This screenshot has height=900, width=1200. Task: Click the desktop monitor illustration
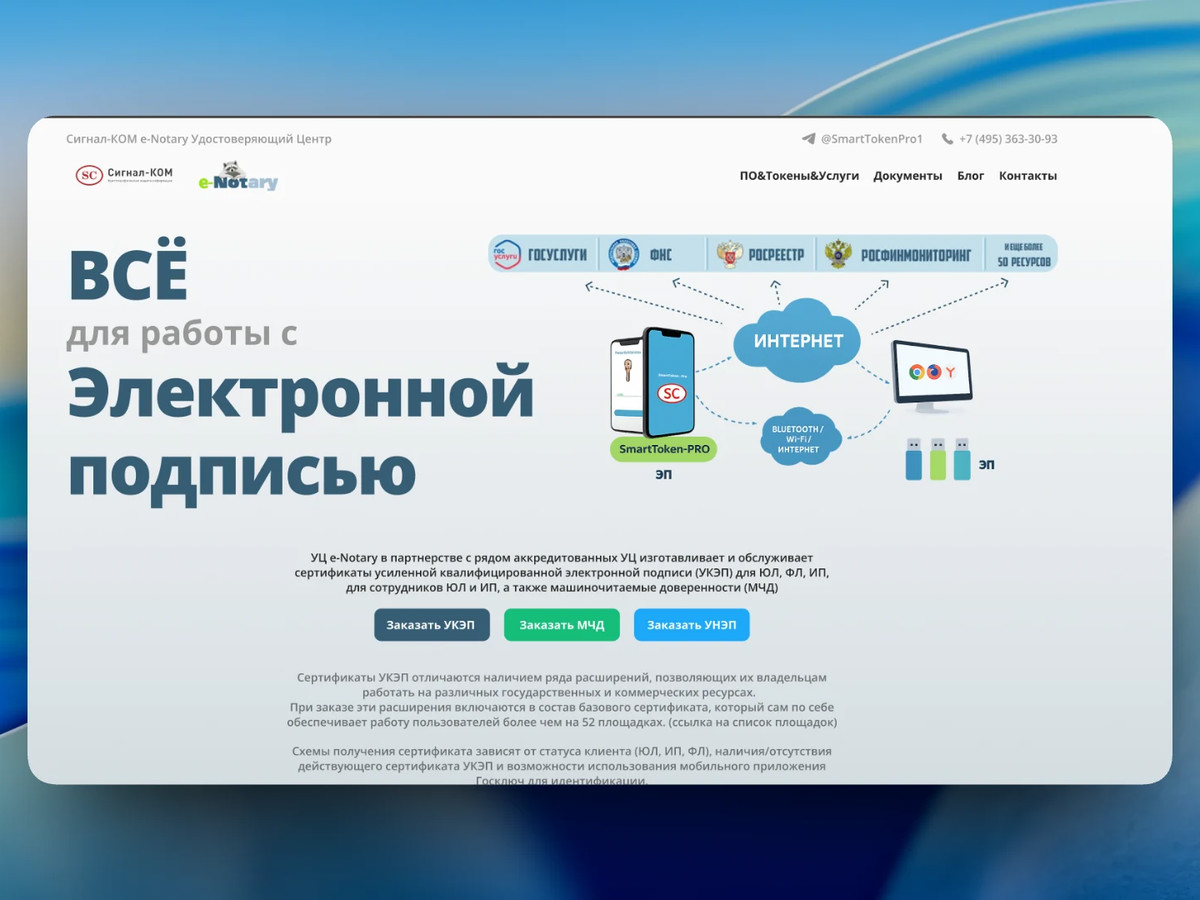pyautogui.click(x=931, y=376)
